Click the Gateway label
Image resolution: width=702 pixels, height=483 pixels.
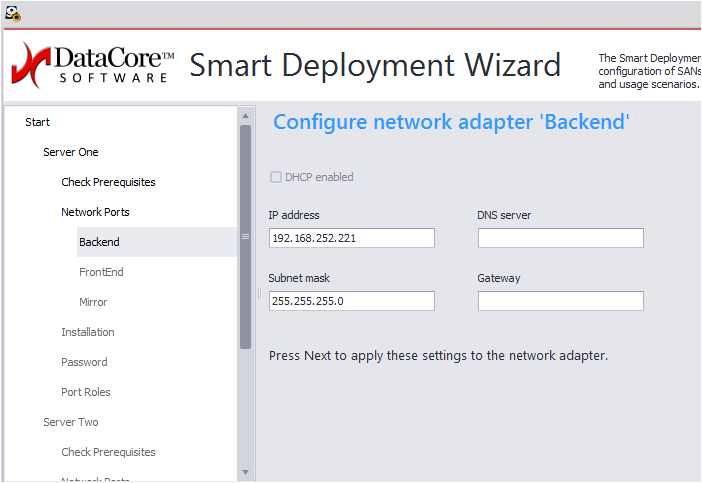coord(499,278)
